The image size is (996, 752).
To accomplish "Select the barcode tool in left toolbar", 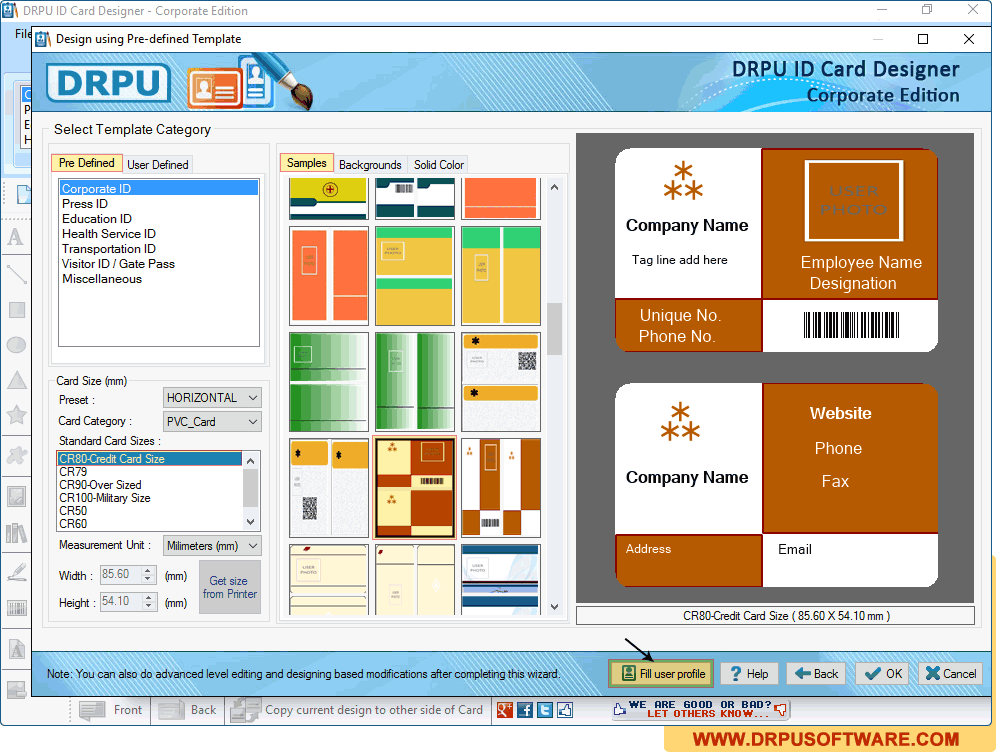I will [16, 608].
